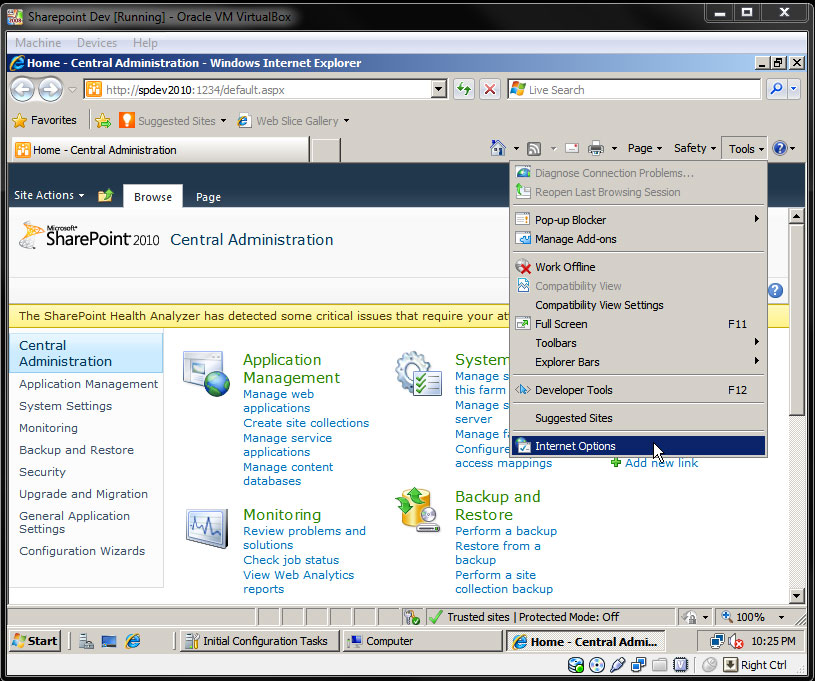This screenshot has height=681, width=815.
Task: Click Upgrade and Migration nav link
Action: (84, 494)
